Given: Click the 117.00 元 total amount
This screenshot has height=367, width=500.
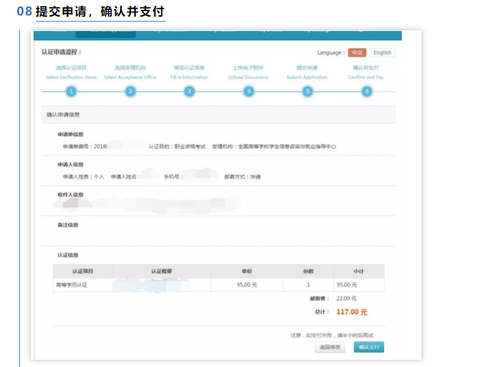Looking at the screenshot, I should coord(352,312).
